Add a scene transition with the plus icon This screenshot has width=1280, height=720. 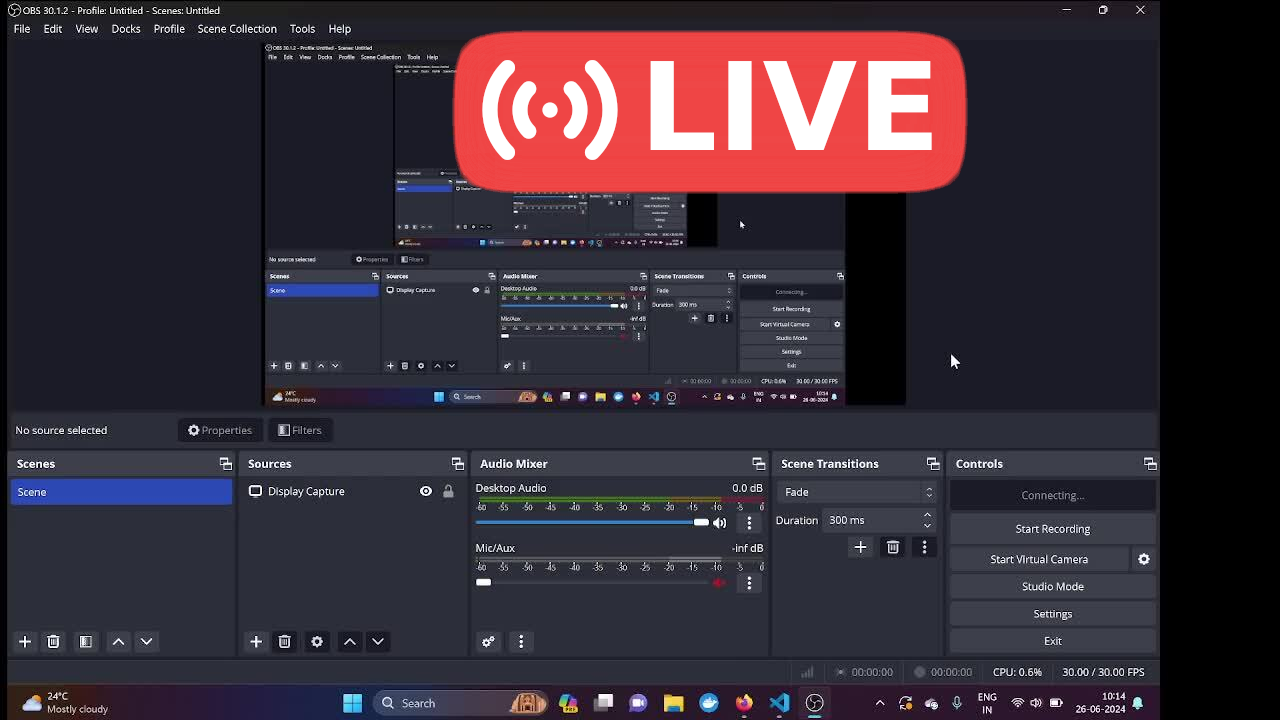(860, 547)
